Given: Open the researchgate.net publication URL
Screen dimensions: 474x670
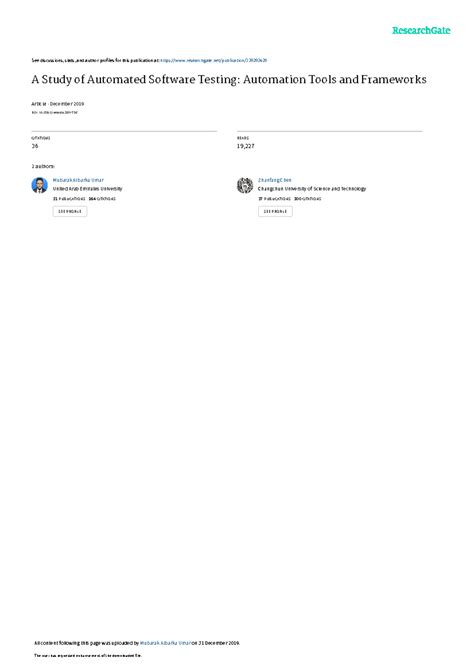Looking at the screenshot, I should click(x=213, y=61).
